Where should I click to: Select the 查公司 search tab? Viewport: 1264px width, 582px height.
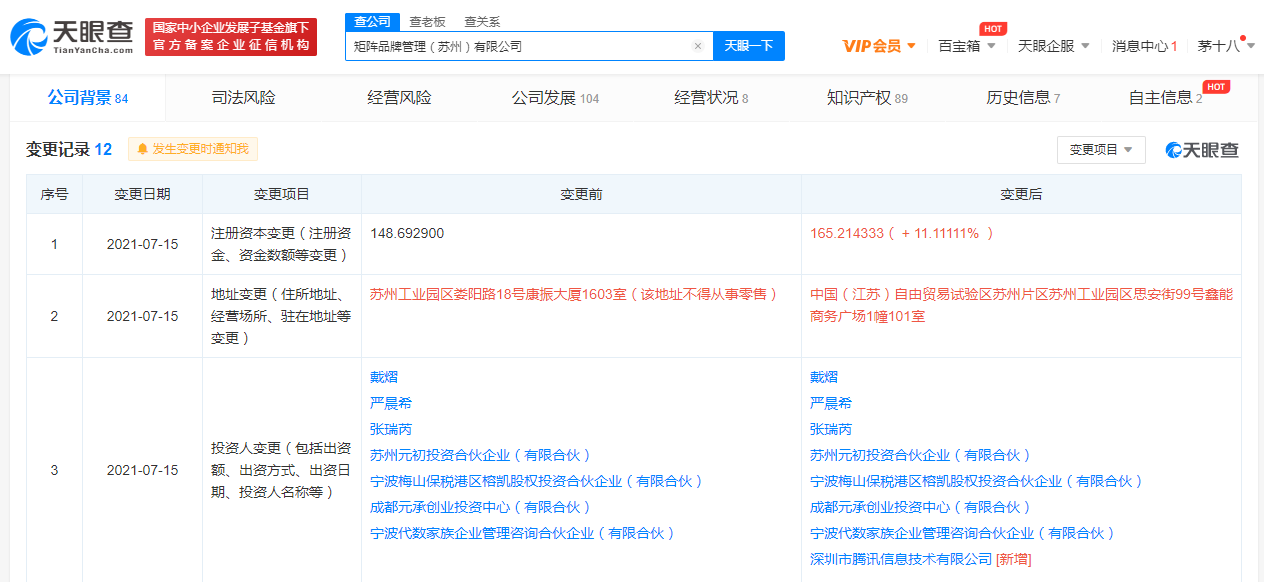(x=372, y=21)
